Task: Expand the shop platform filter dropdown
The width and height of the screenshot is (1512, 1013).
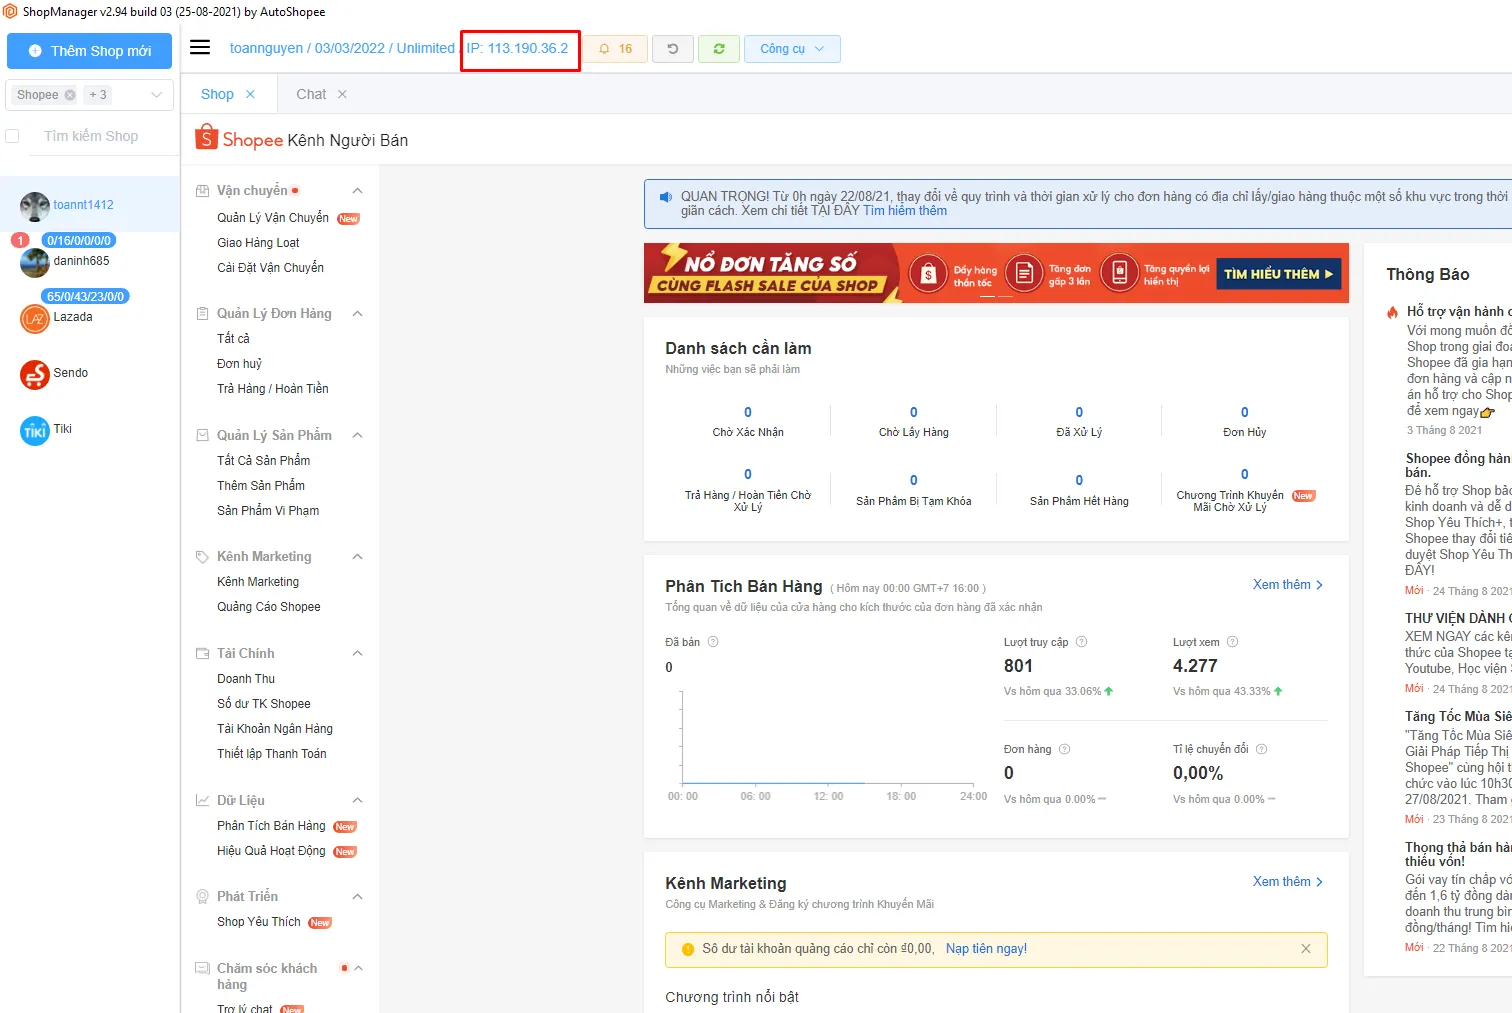Action: [x=156, y=95]
